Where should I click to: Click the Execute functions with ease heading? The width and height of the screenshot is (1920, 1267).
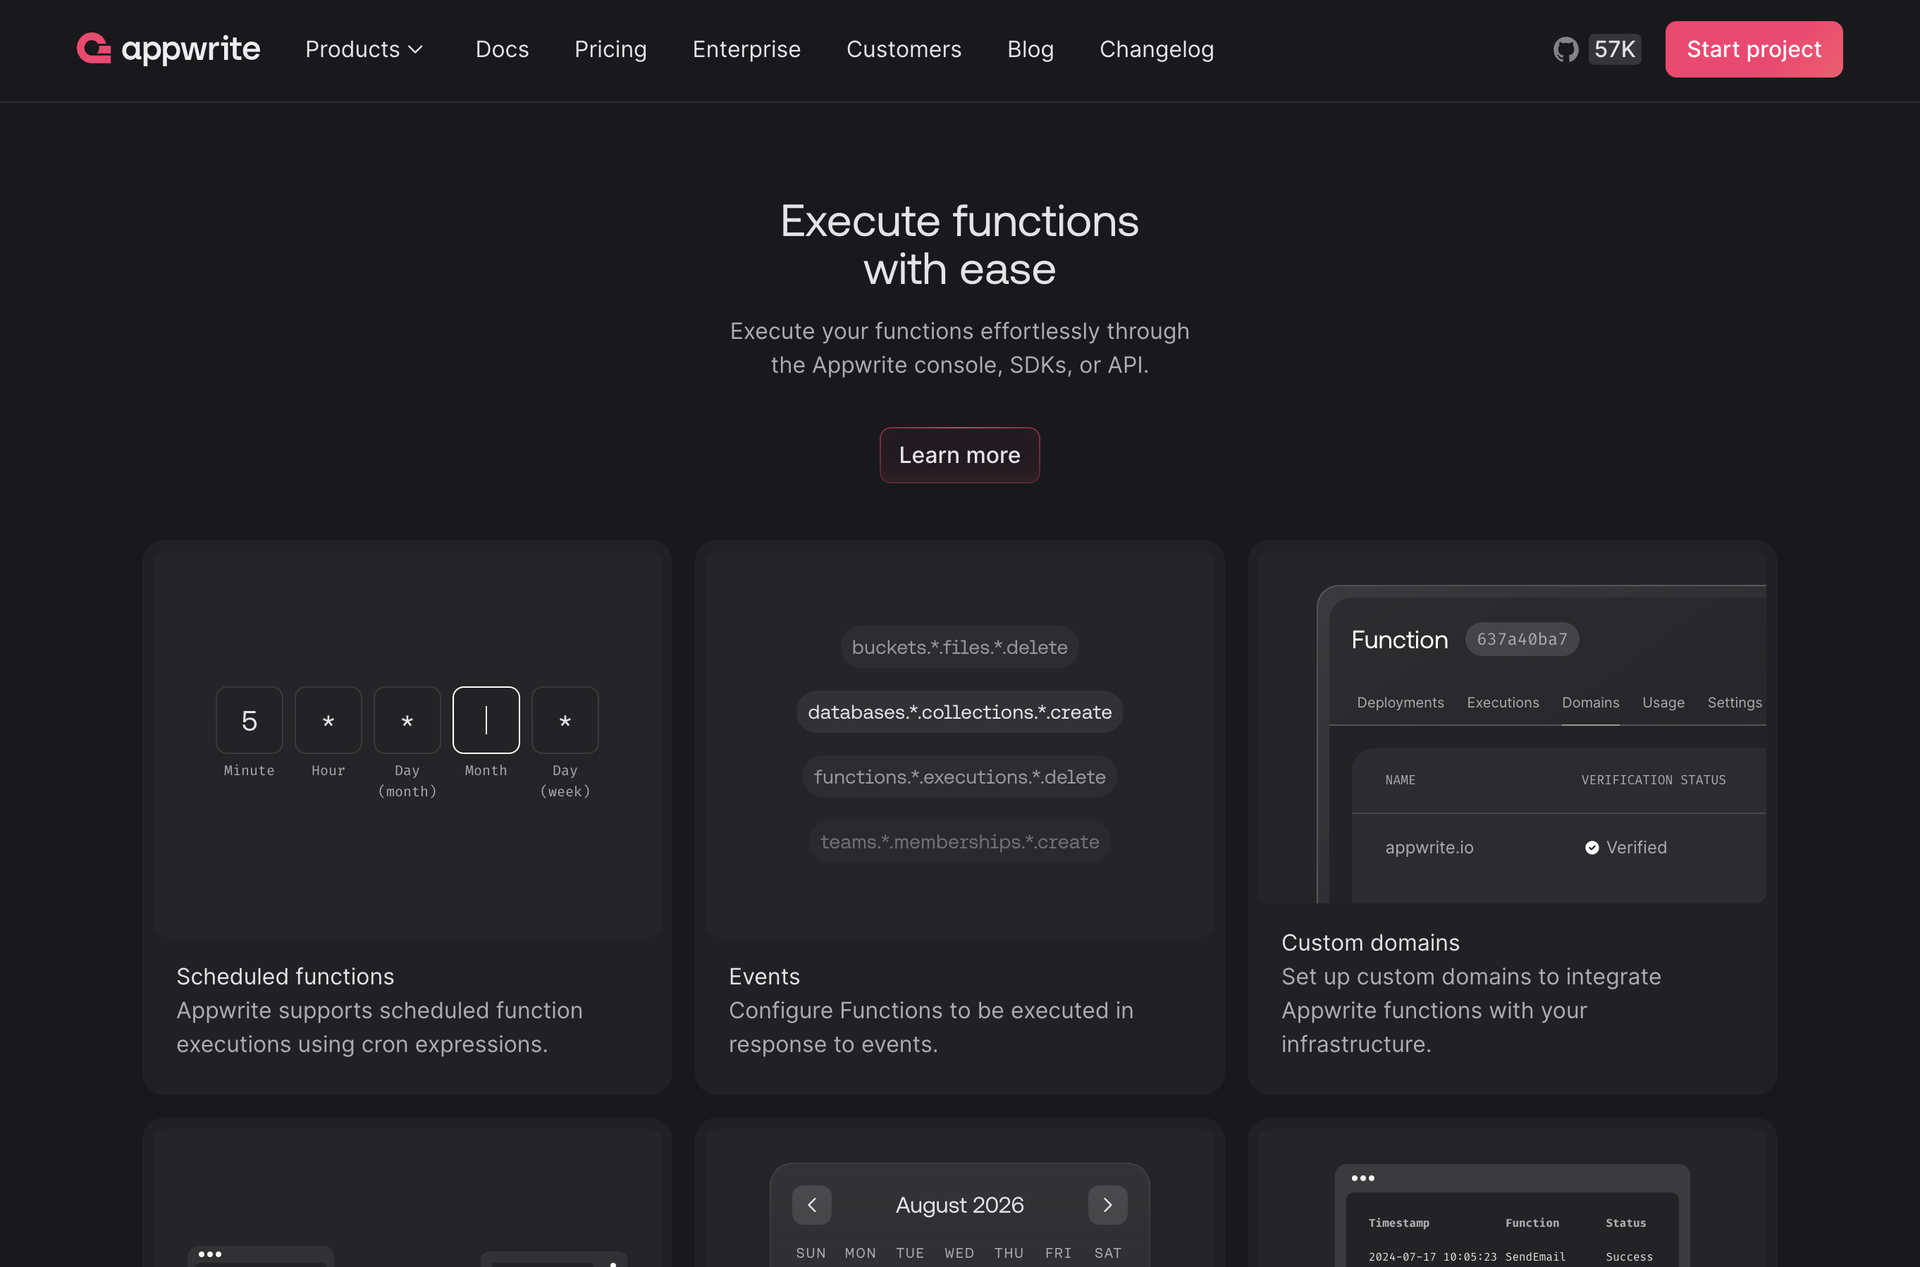pos(960,245)
